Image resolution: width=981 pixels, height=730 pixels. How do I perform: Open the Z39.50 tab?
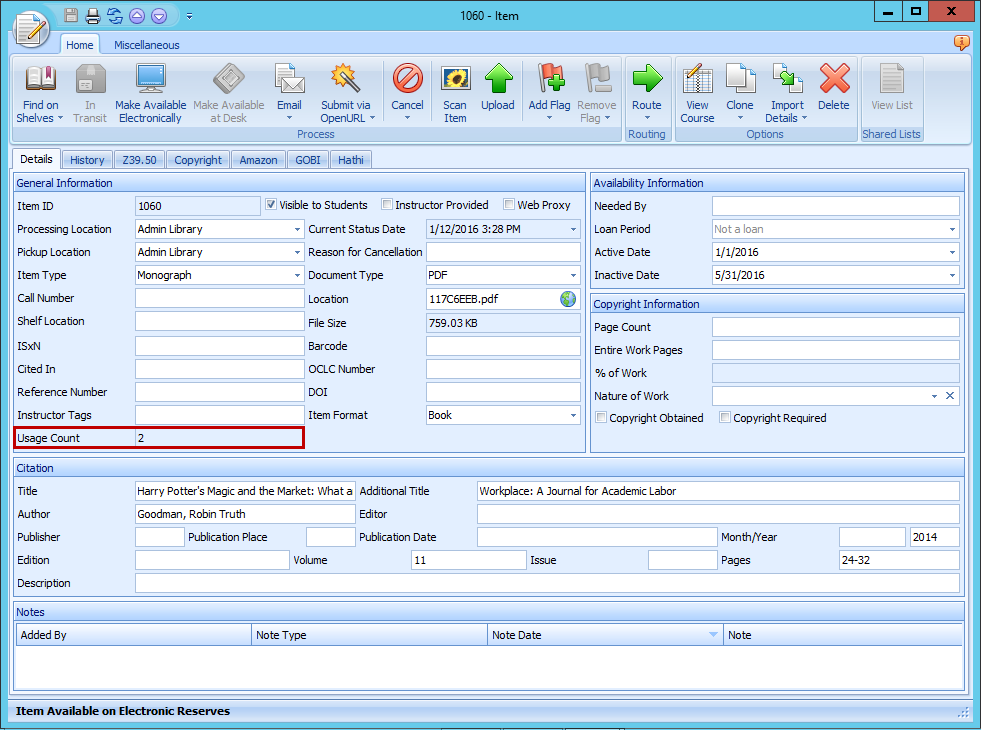click(x=139, y=159)
